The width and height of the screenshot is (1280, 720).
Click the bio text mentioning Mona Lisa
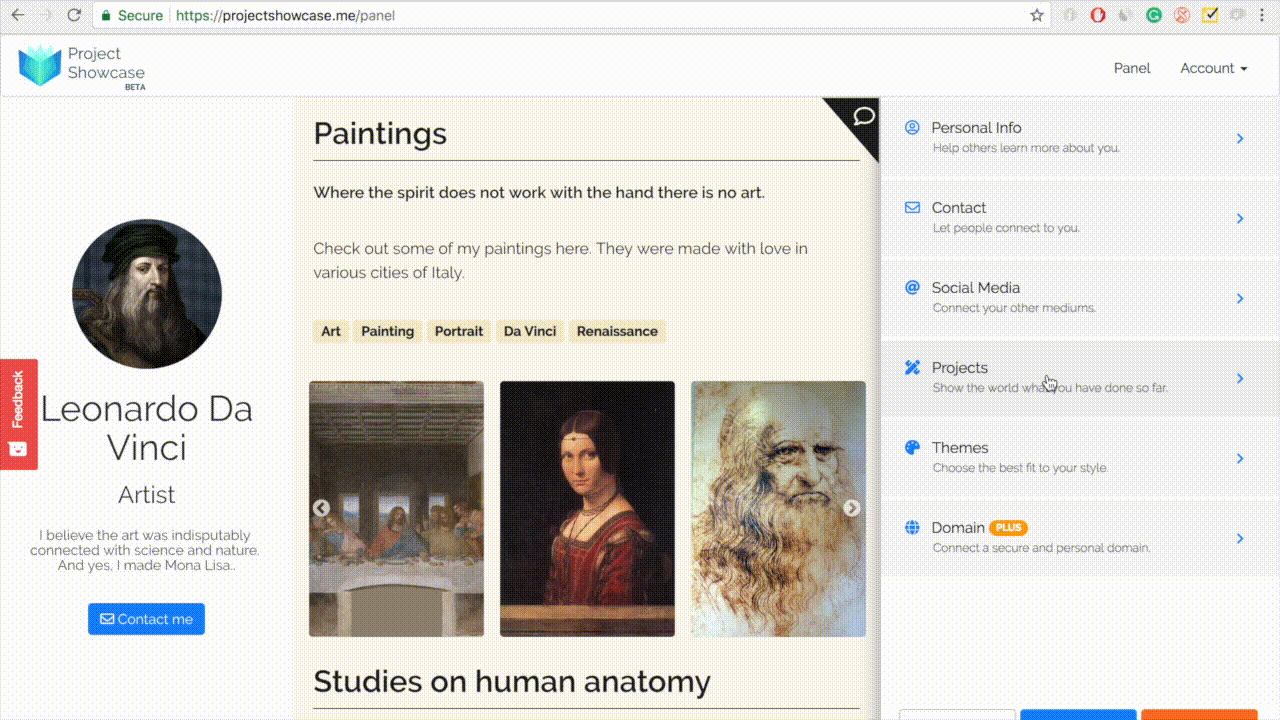pyautogui.click(x=146, y=550)
